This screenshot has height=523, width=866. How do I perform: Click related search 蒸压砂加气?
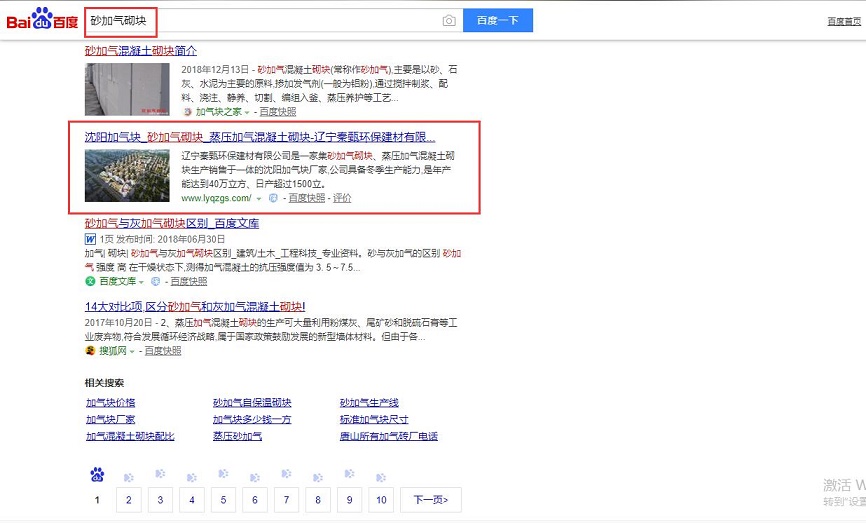pyautogui.click(x=237, y=436)
